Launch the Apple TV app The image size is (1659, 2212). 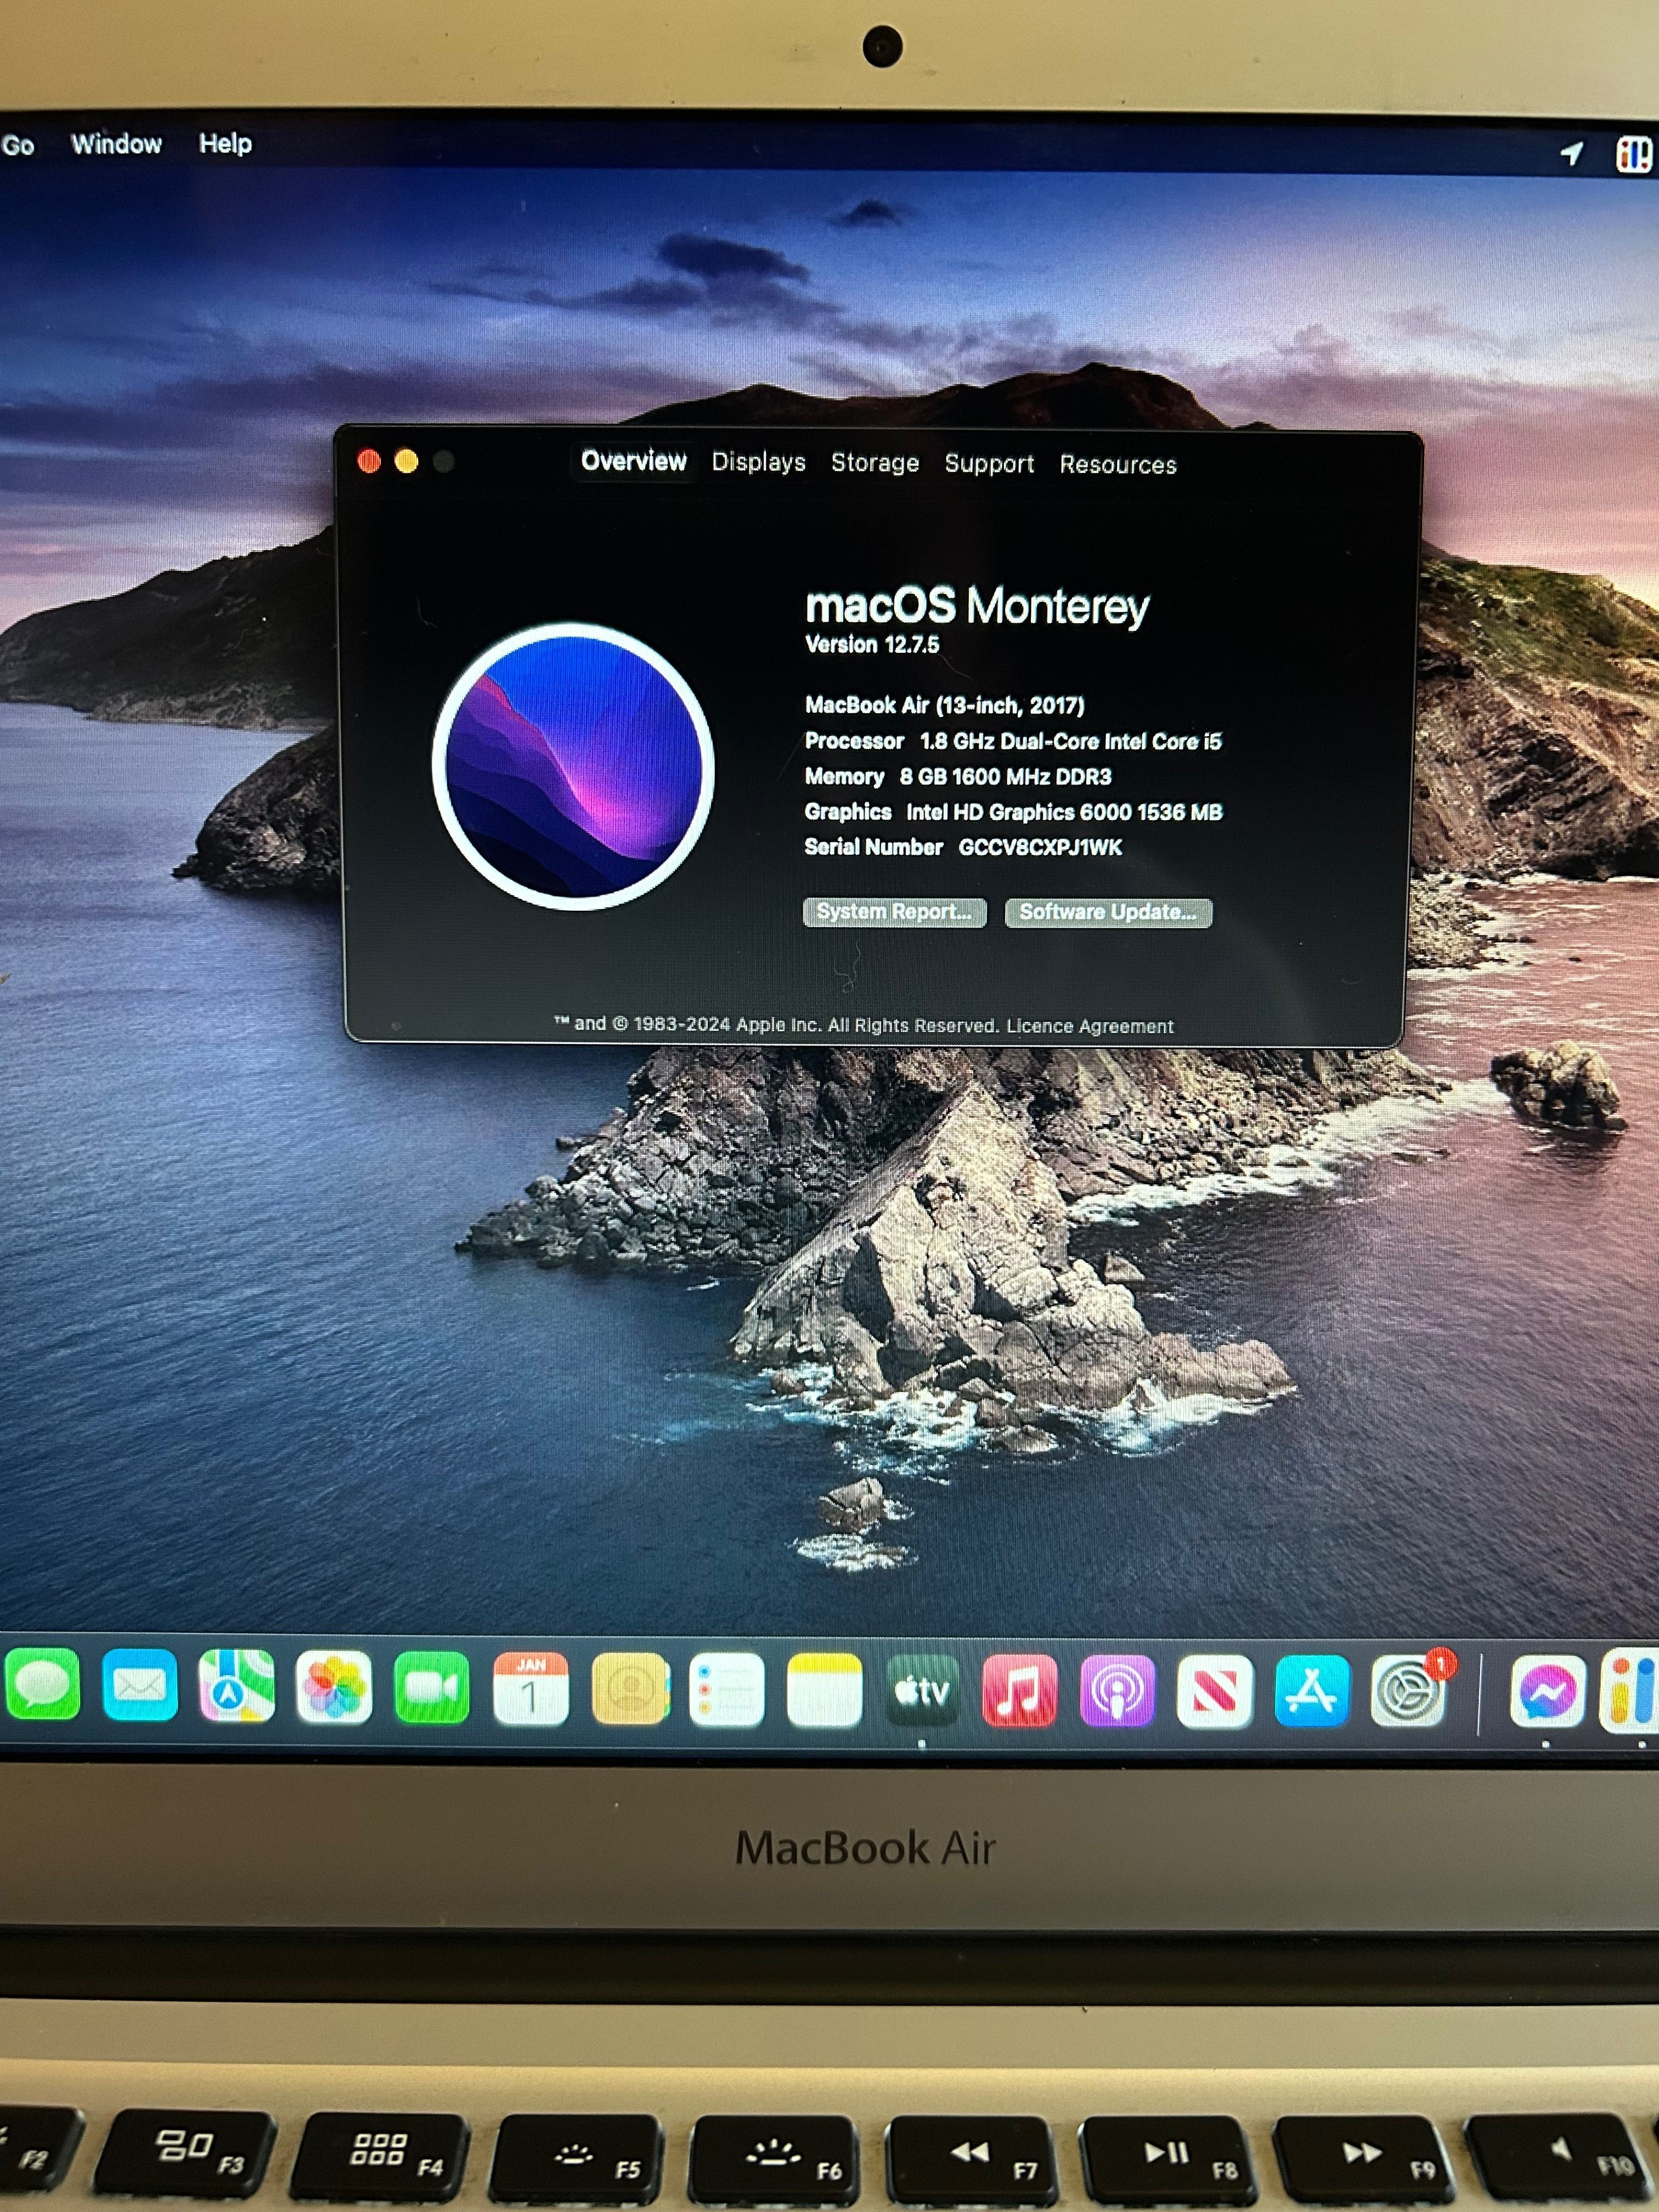tap(922, 1691)
